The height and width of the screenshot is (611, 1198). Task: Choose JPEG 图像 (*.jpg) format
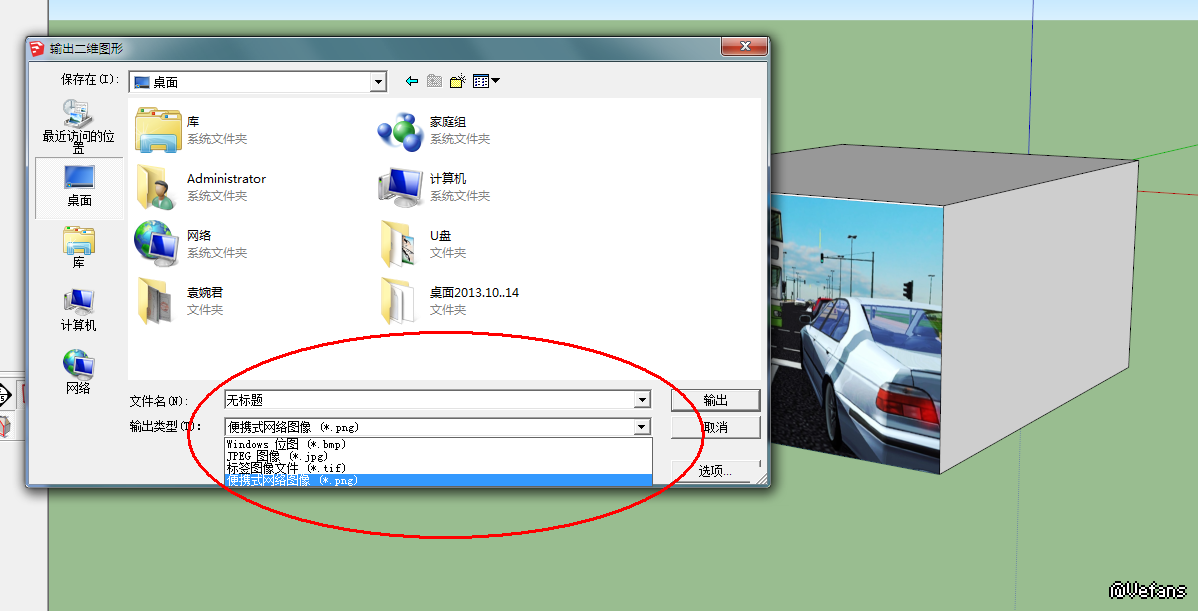coord(439,456)
